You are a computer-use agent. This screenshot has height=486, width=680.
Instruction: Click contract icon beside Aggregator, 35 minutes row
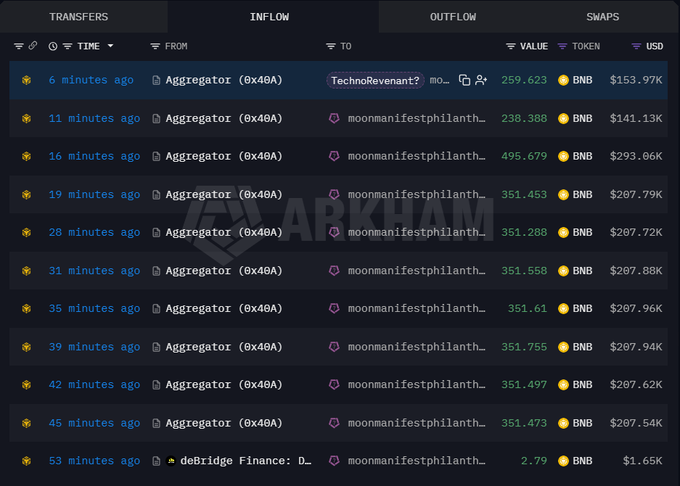156,309
